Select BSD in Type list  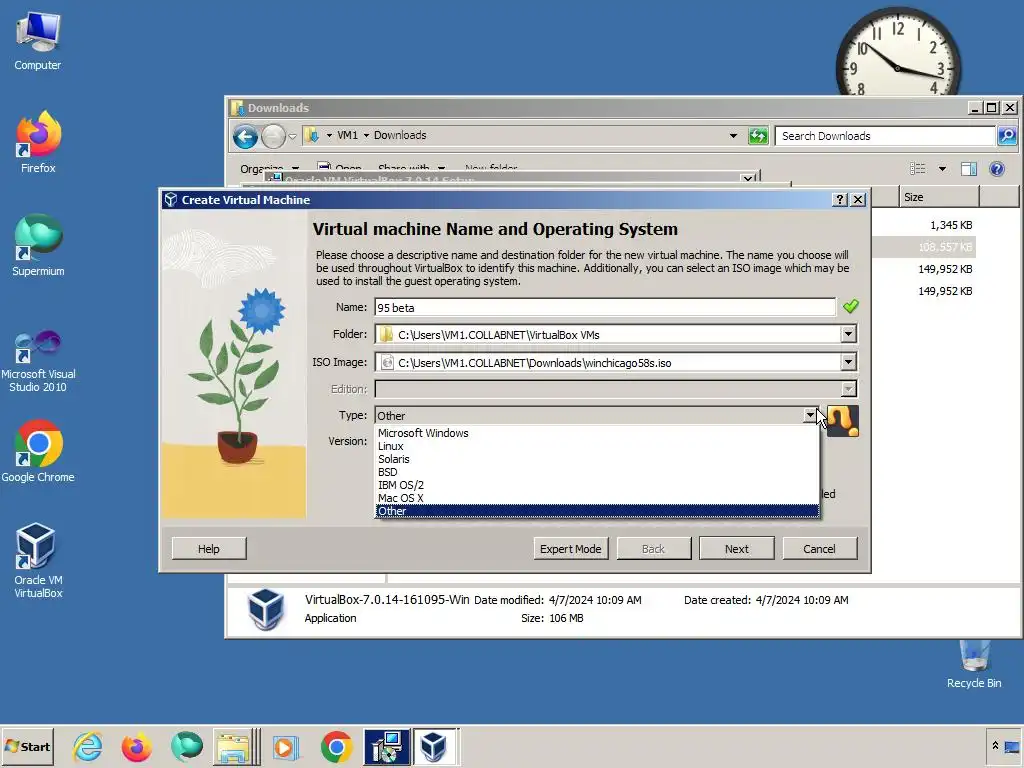597,472
